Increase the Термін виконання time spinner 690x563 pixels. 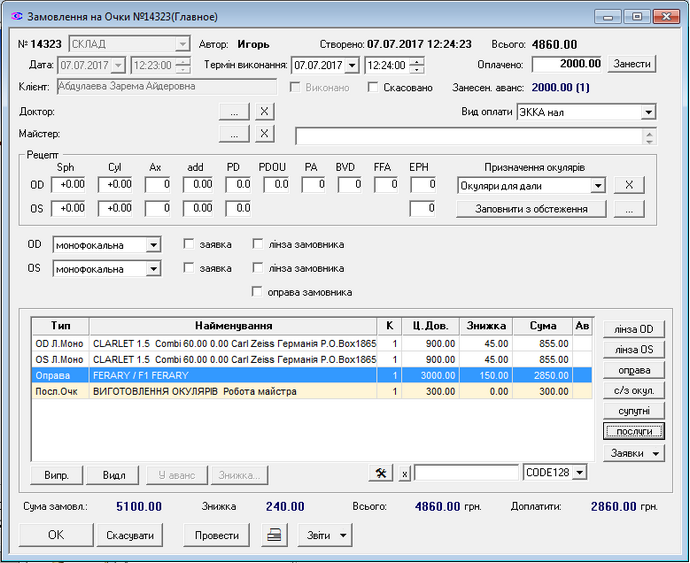pos(417,60)
